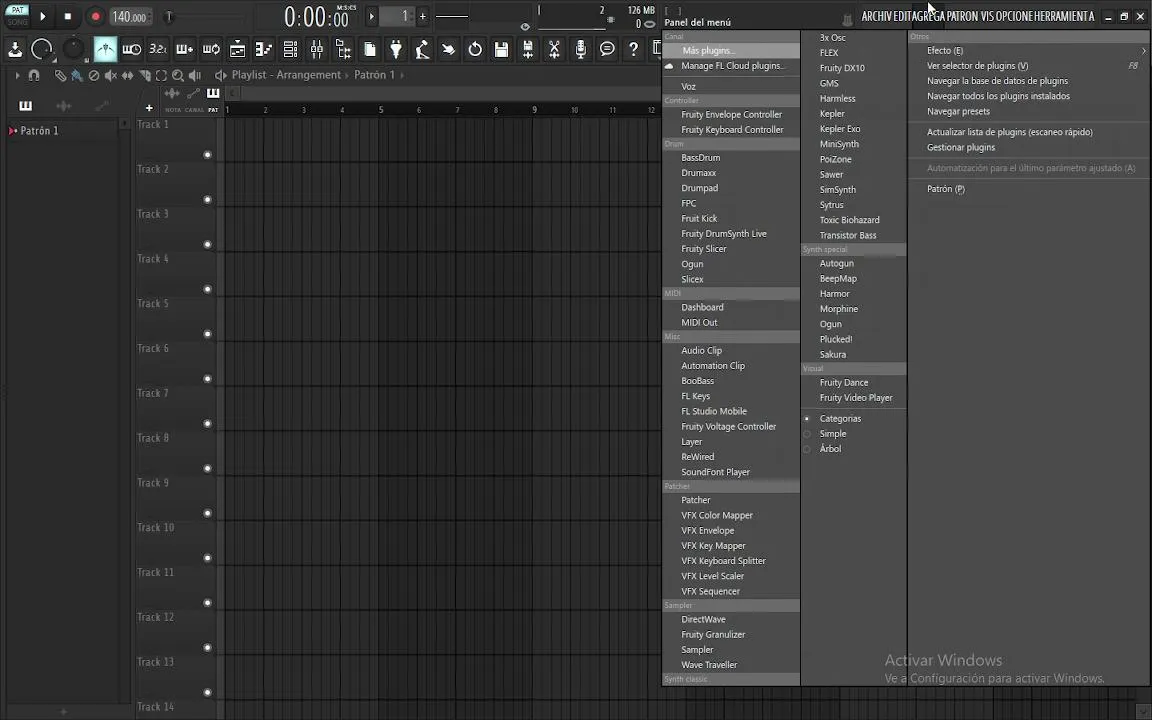The width and height of the screenshot is (1152, 720).
Task: Click the 140.000 tempo field
Action: pyautogui.click(x=129, y=16)
